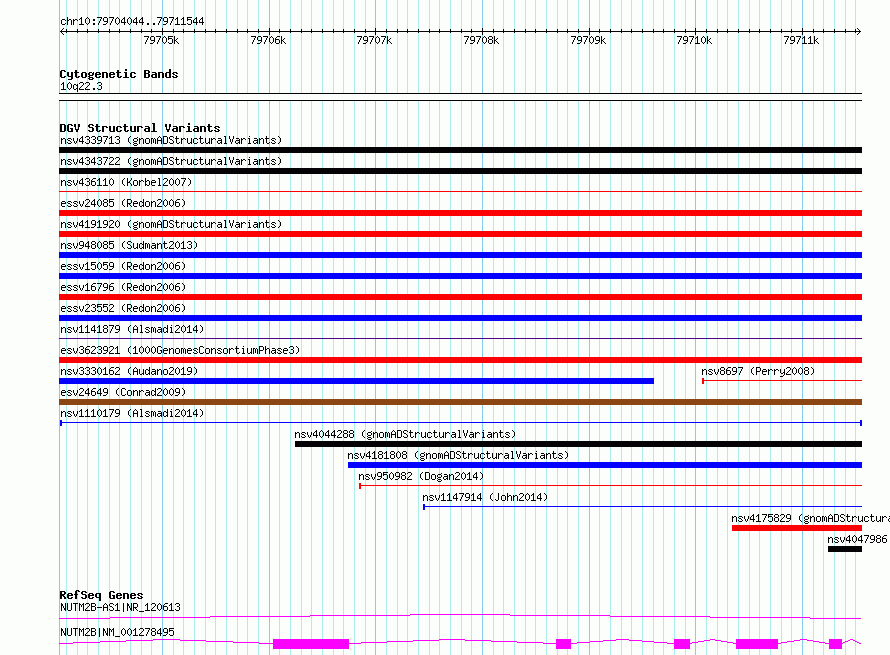Click the RefSeq Genes track title
The width and height of the screenshot is (890, 655).
click(x=101, y=595)
